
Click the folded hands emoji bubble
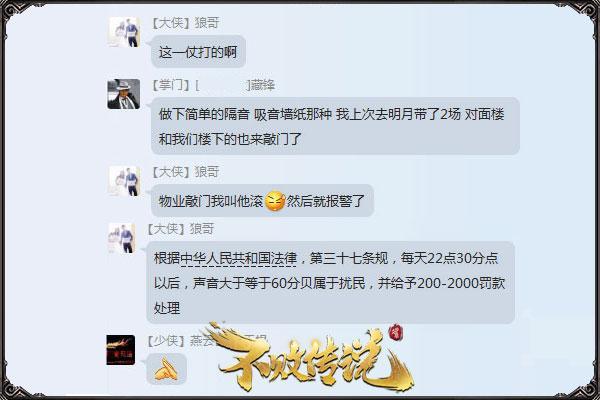(166, 369)
